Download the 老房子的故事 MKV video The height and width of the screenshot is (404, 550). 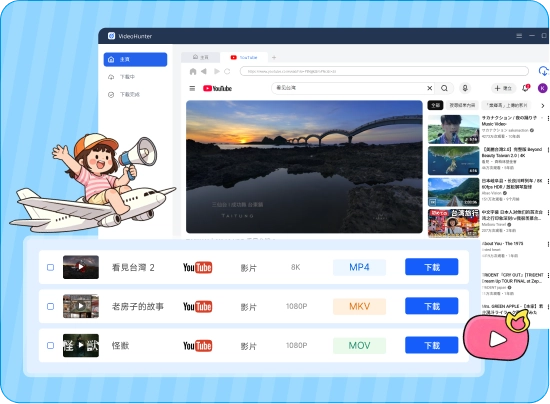coord(431,306)
